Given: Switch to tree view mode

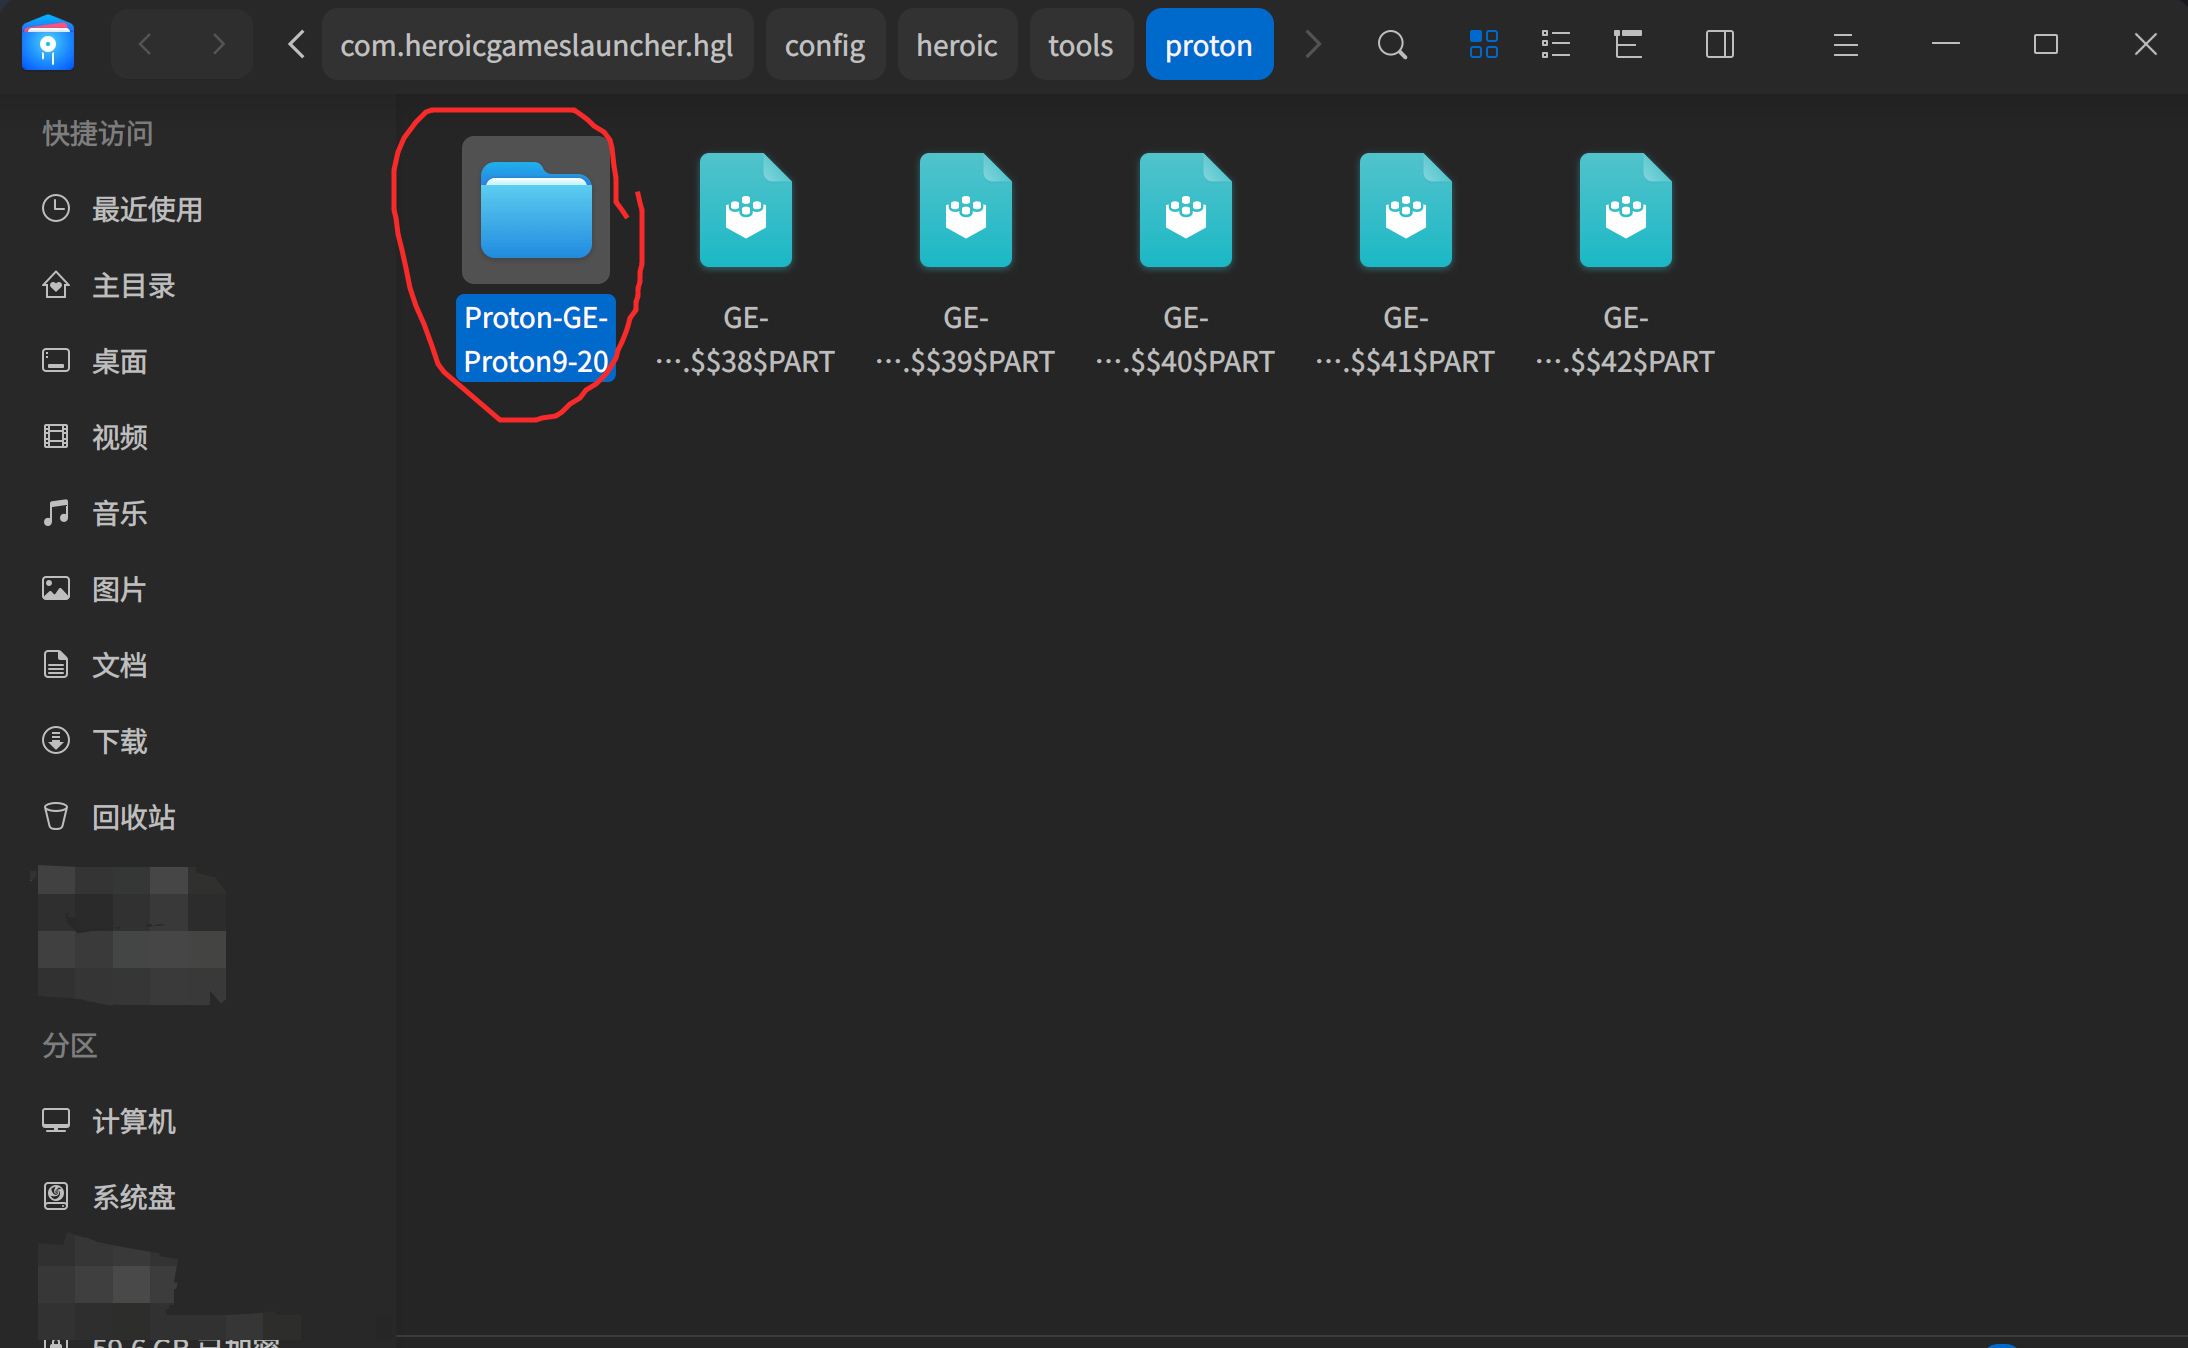Looking at the screenshot, I should (x=1628, y=45).
